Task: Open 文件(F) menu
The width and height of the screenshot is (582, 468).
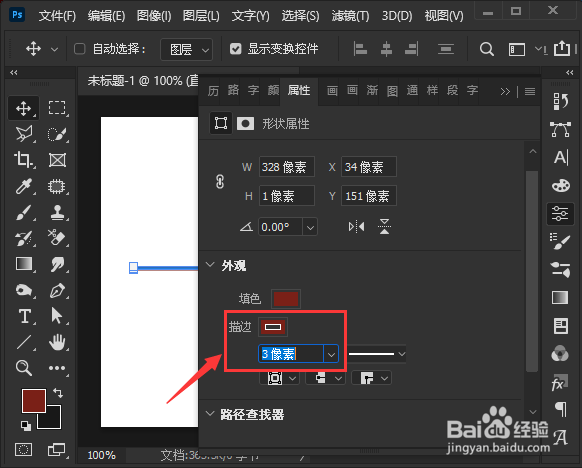Action: pos(57,16)
